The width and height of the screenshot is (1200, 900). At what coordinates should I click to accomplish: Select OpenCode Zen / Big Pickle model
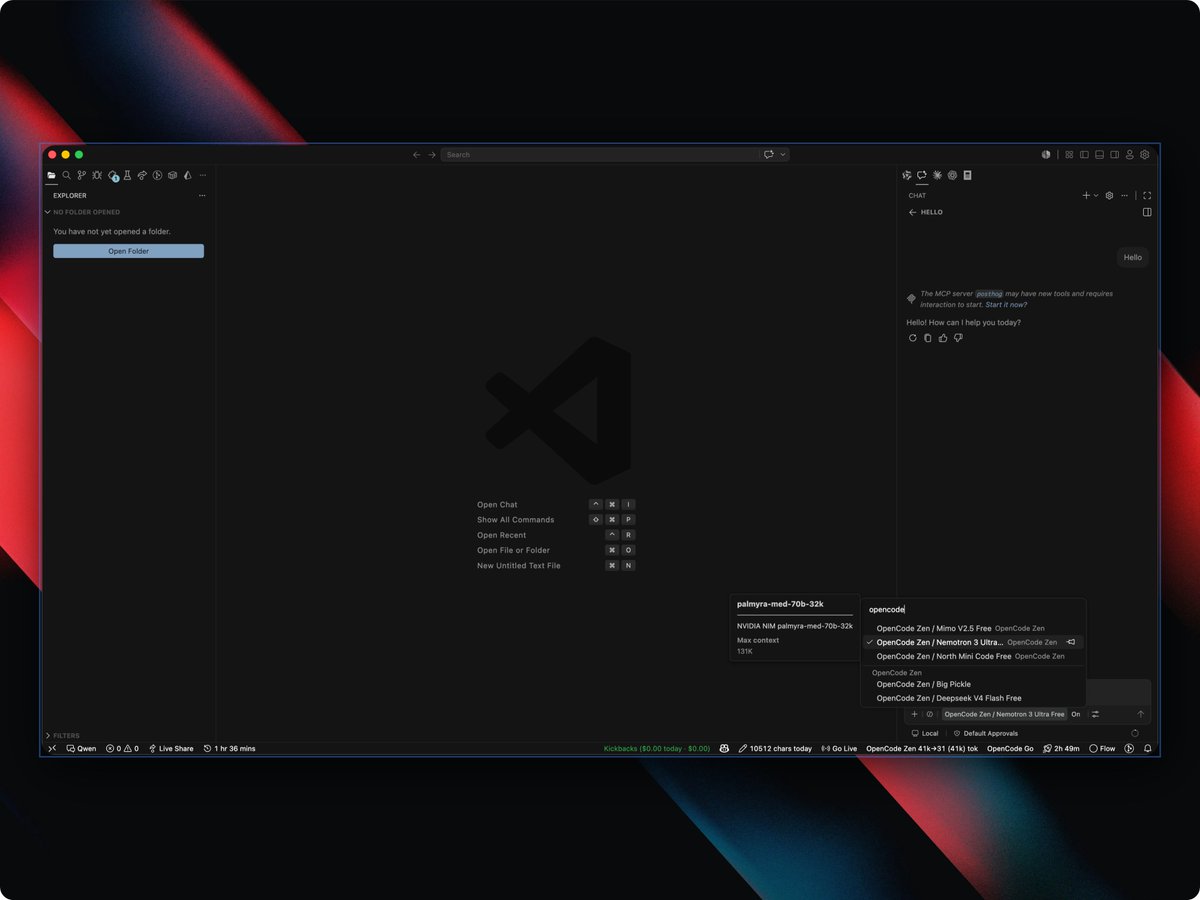click(973, 684)
